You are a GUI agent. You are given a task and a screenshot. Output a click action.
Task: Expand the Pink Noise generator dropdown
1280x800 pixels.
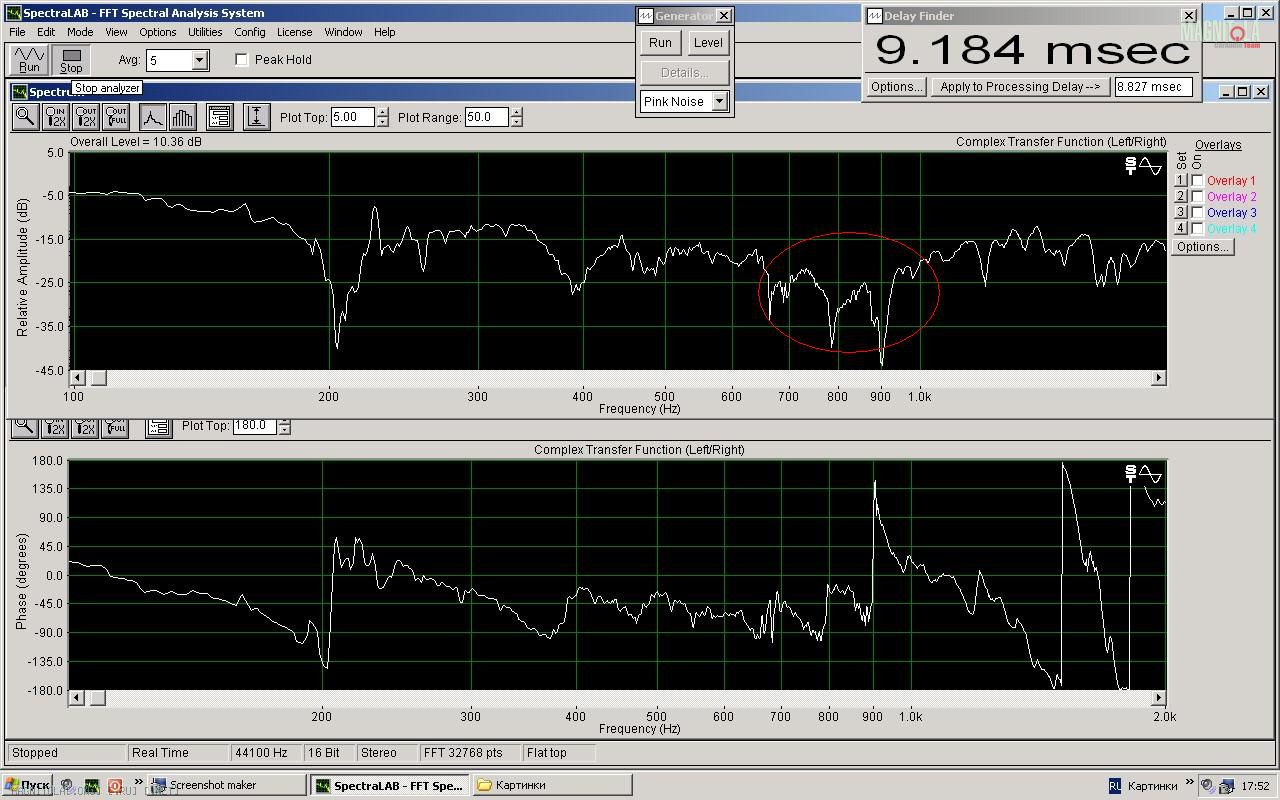coord(718,102)
